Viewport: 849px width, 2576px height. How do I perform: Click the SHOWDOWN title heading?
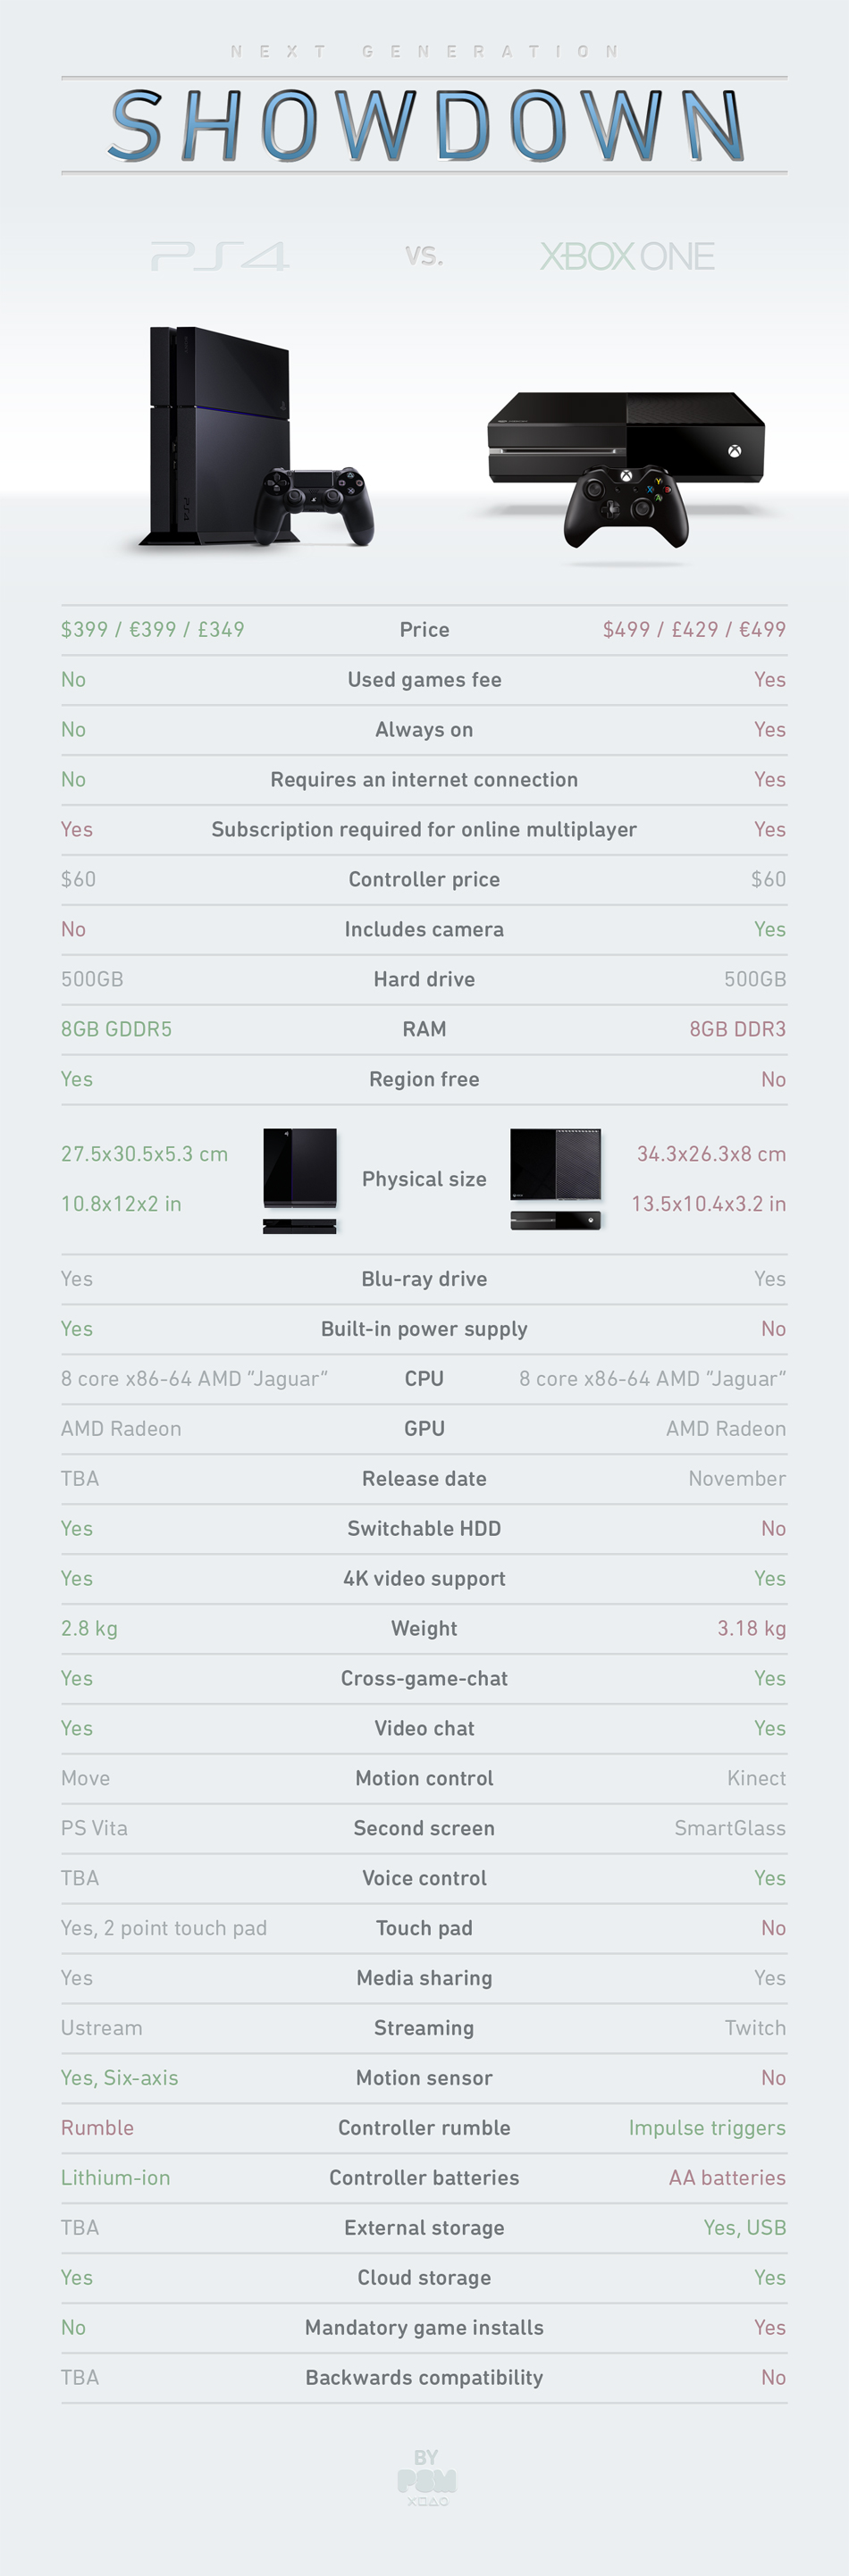point(425,126)
